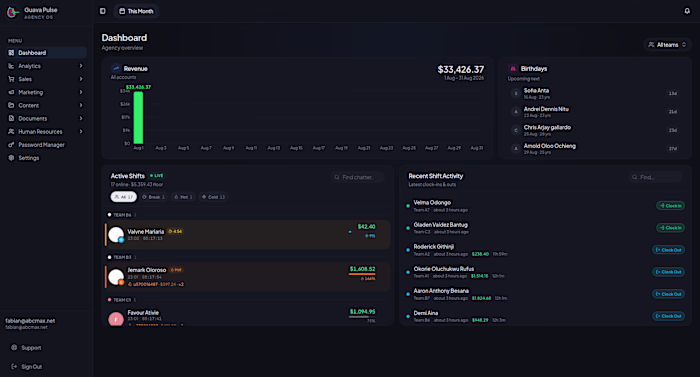Click the green LIVE indicator
The height and width of the screenshot is (377, 700).
point(156,176)
